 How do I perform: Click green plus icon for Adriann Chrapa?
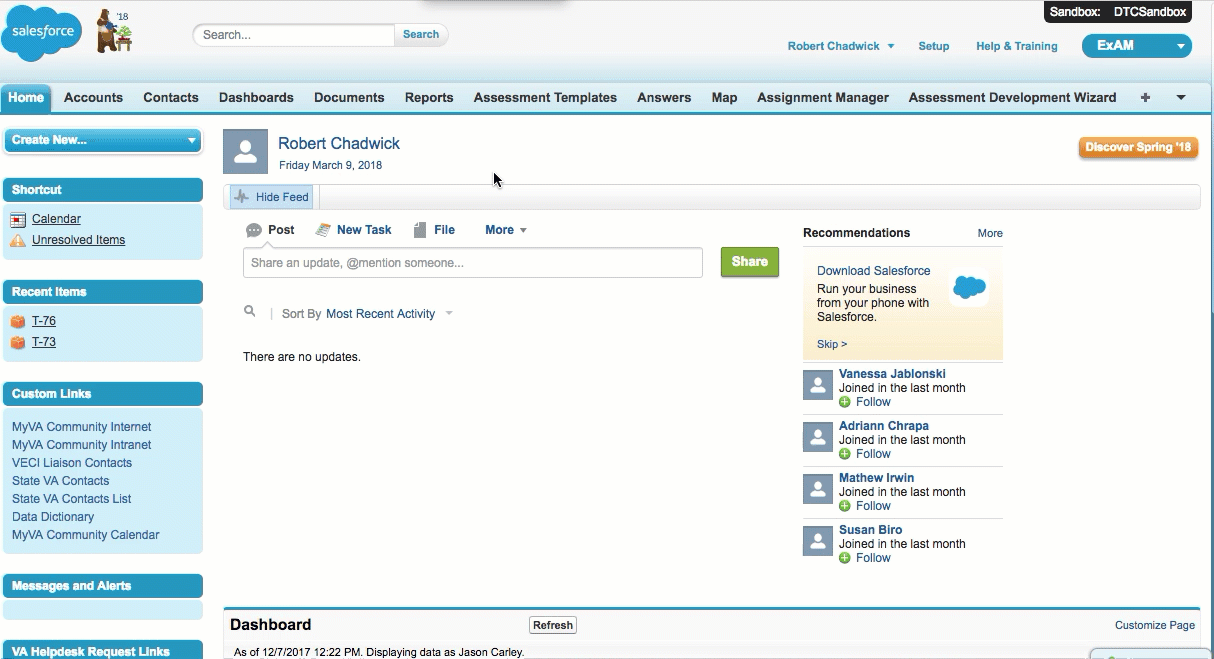click(845, 454)
